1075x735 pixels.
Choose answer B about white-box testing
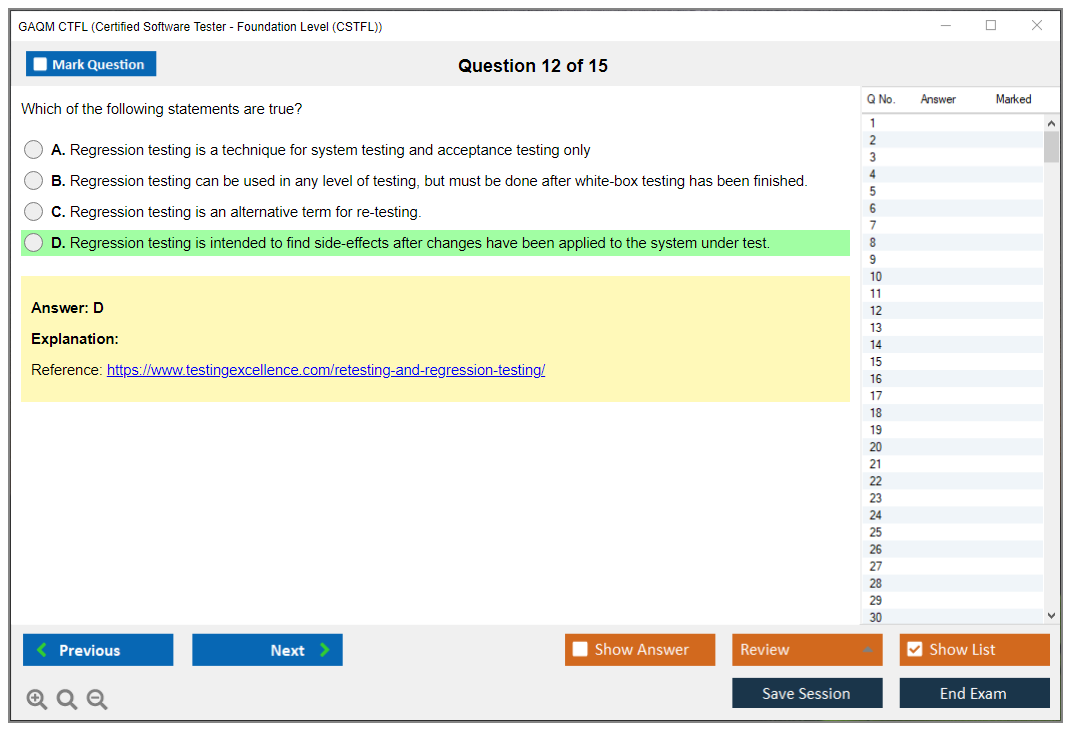tap(34, 181)
